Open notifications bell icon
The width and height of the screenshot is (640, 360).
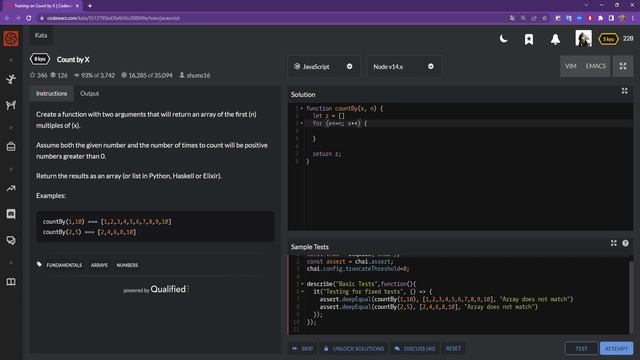(555, 39)
